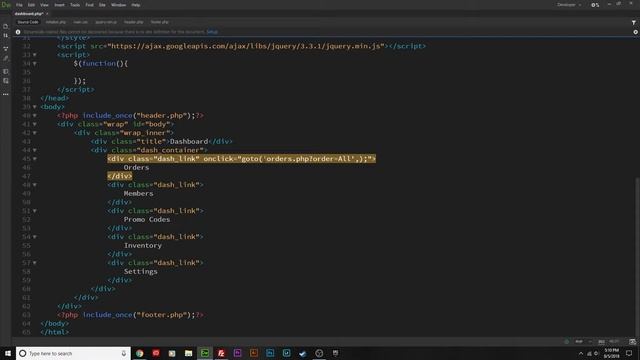640x360 pixels.
Task: Click the Dreamweaver icon in the taskbar
Action: (205, 353)
